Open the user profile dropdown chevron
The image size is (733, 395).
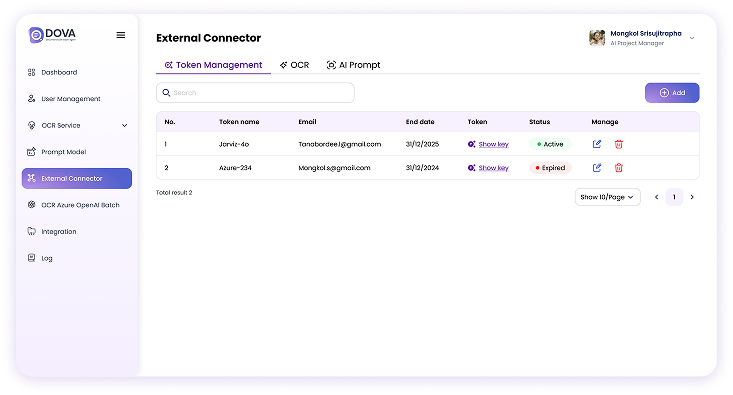[692, 38]
